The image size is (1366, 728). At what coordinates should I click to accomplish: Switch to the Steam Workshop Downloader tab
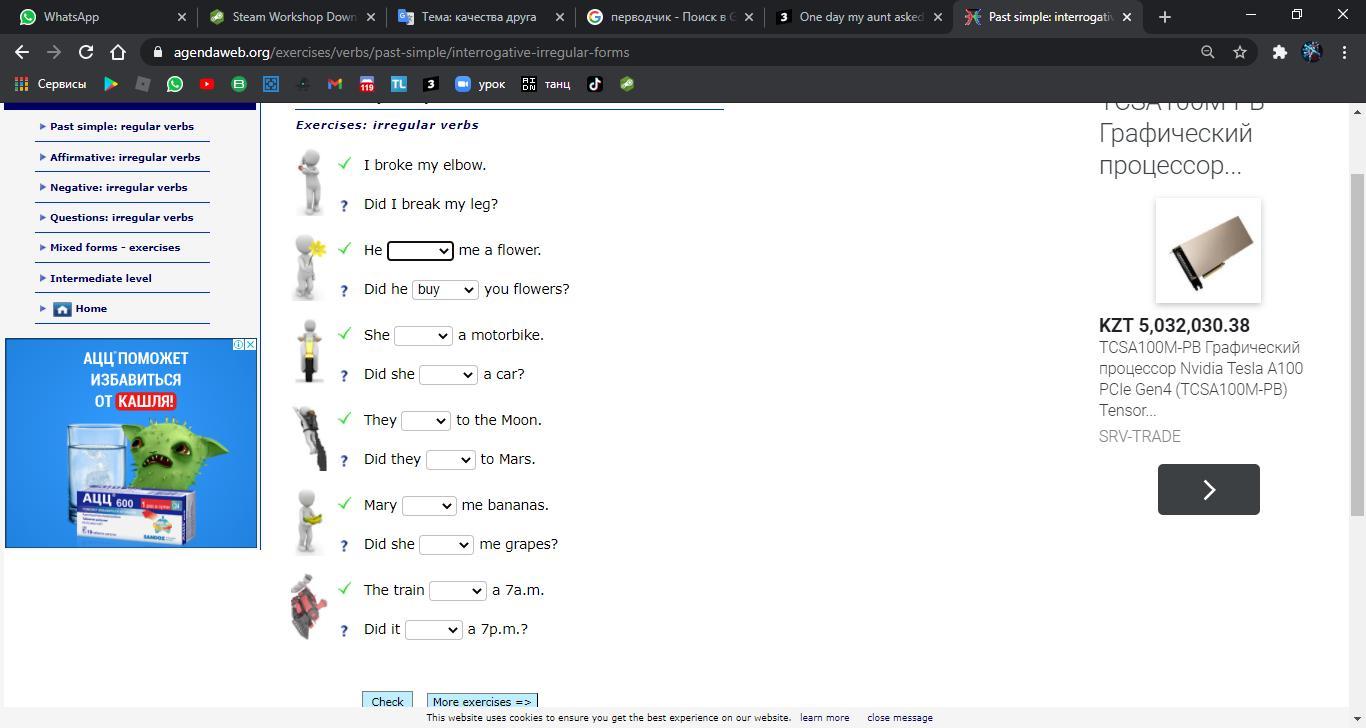[x=290, y=17]
